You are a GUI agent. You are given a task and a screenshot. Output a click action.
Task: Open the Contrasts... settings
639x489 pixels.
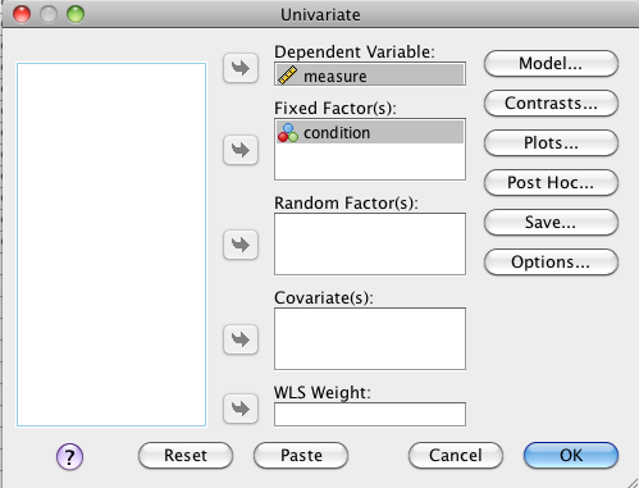[x=551, y=103]
